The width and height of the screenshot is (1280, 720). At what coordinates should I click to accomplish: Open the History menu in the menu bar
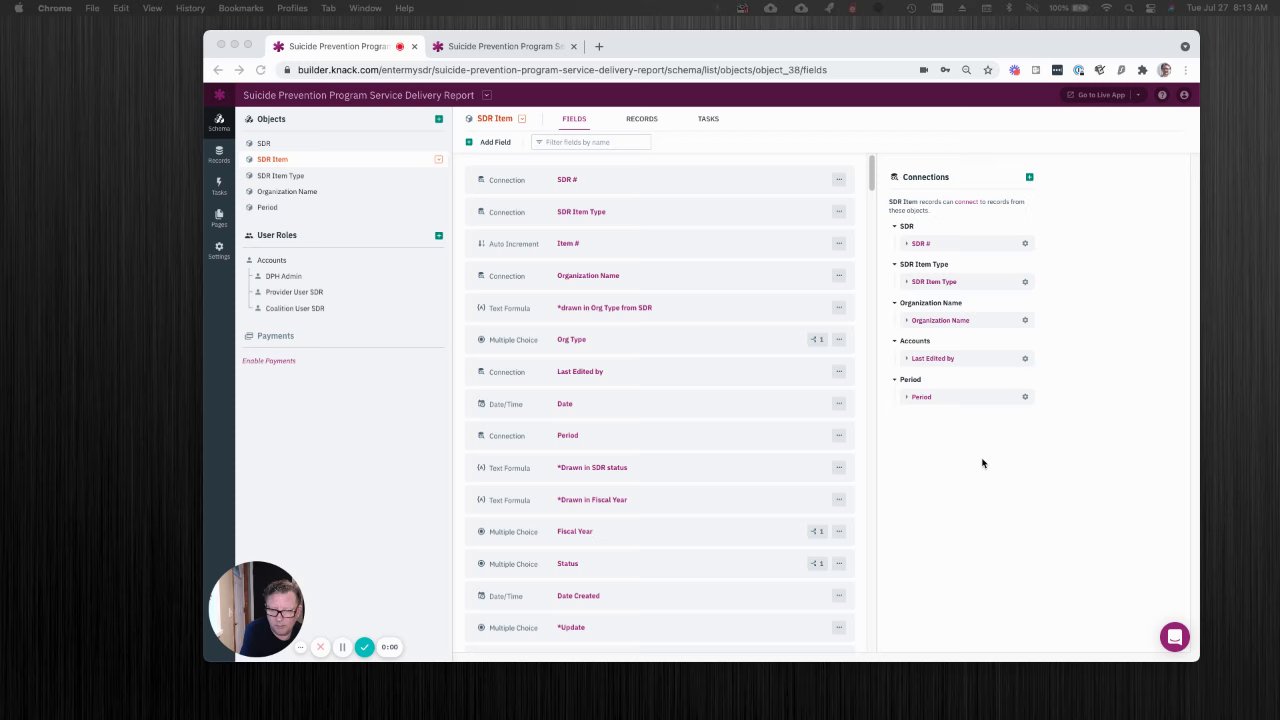coord(190,8)
